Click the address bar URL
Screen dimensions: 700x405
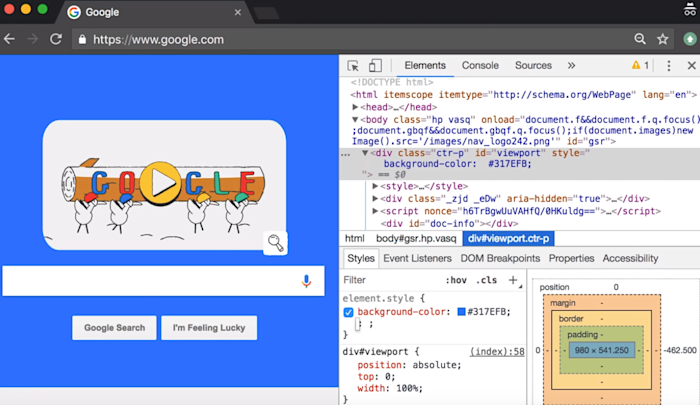coord(158,40)
